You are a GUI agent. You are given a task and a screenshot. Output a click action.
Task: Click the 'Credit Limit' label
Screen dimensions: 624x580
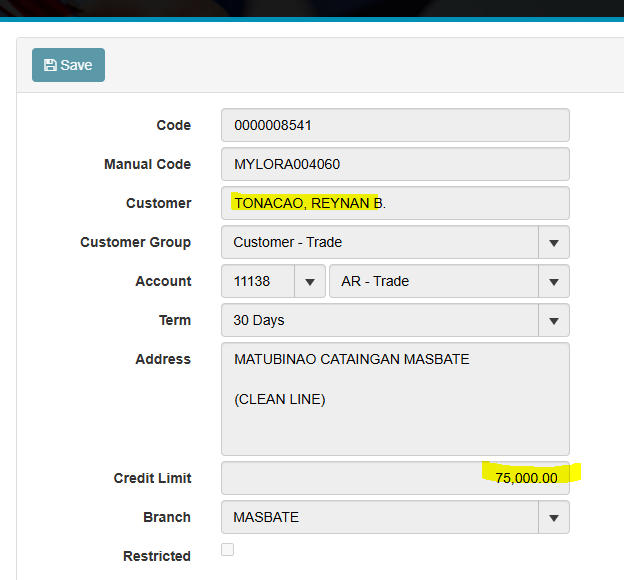click(152, 478)
